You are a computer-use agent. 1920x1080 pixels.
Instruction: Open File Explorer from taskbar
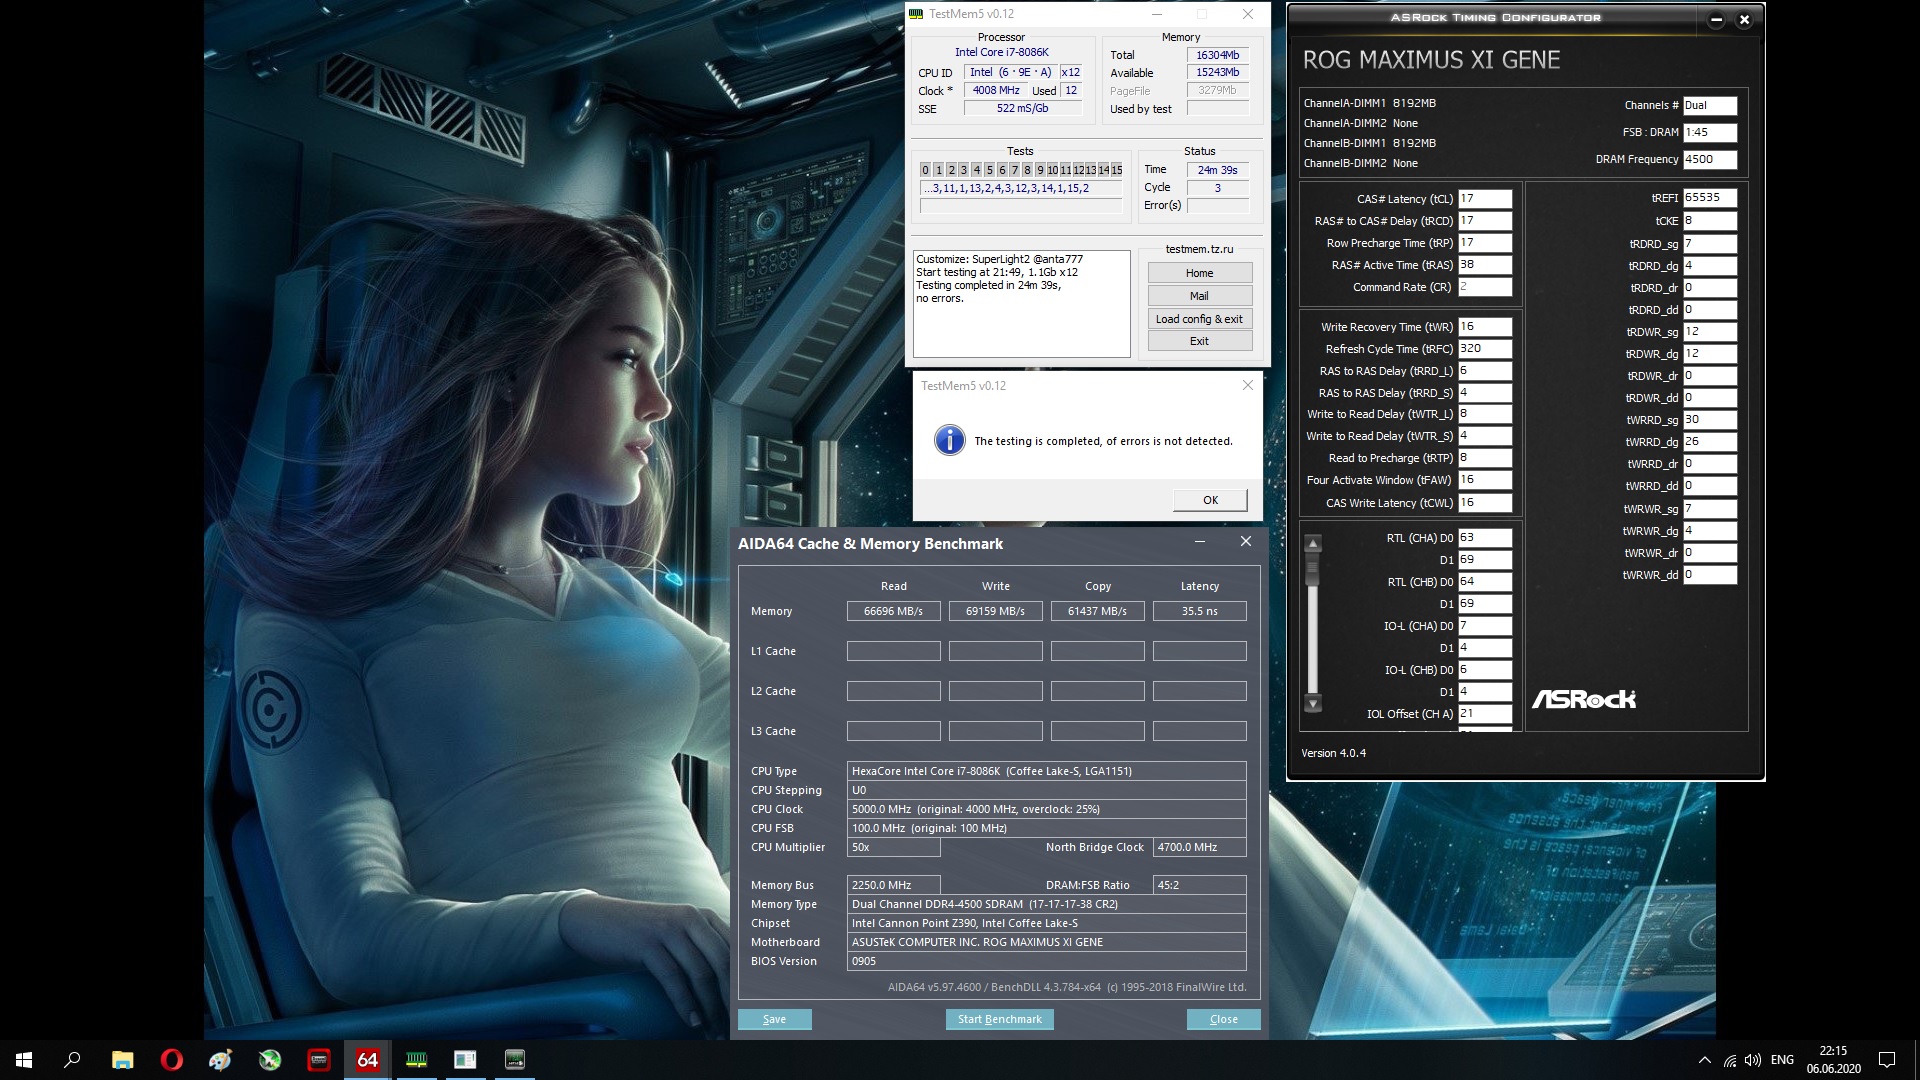click(x=122, y=1060)
